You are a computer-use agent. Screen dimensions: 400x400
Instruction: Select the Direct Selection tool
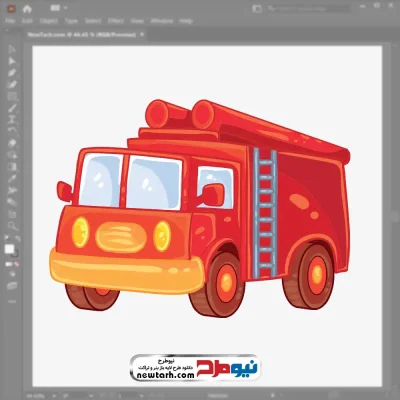point(12,61)
